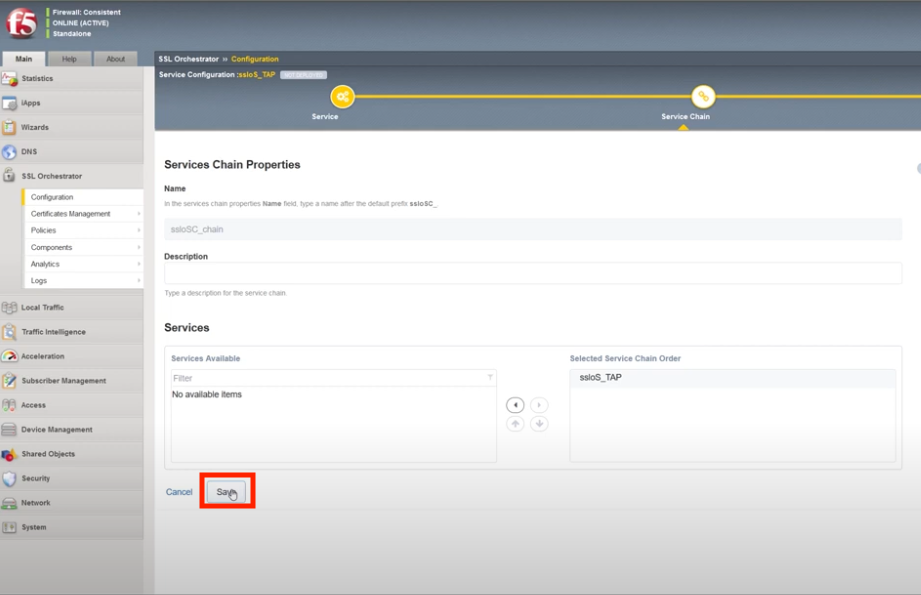Click the Description input field
Viewport: 921px width, 595px height.
click(x=533, y=273)
